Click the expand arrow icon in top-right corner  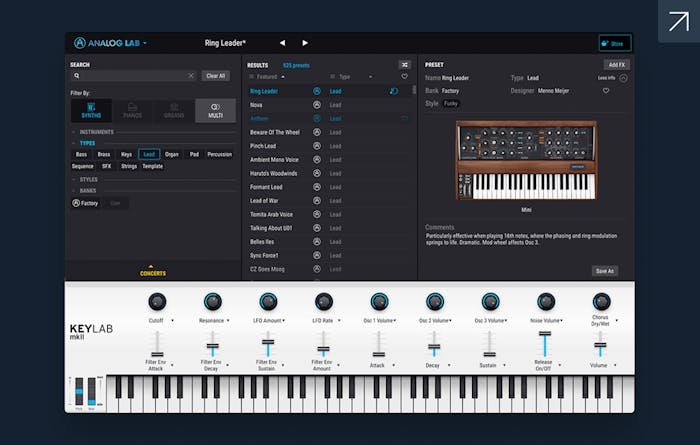pyautogui.click(x=678, y=21)
